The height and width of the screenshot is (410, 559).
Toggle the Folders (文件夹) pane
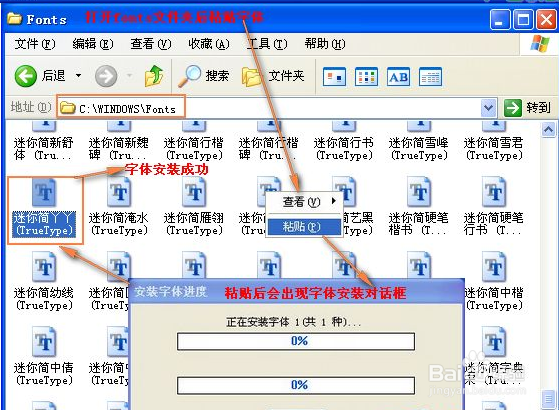[273, 76]
